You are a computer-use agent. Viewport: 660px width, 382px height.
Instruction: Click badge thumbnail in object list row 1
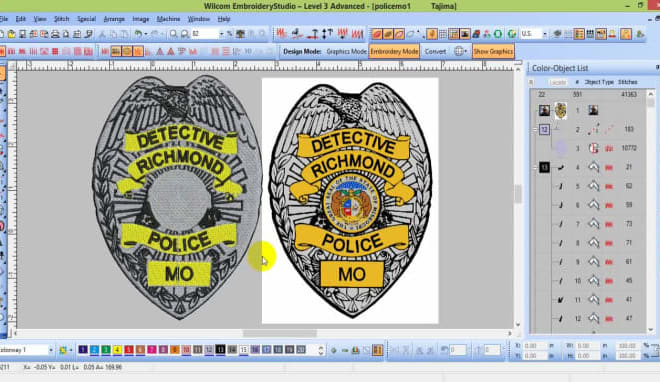560,110
